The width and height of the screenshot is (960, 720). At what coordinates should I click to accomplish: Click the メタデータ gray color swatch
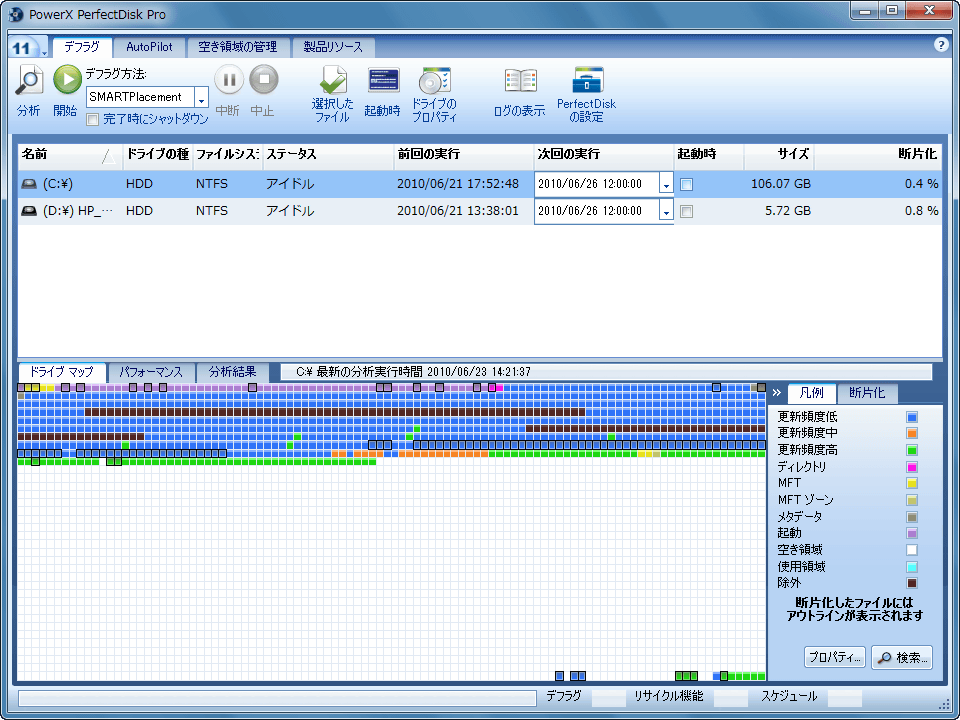[x=912, y=517]
